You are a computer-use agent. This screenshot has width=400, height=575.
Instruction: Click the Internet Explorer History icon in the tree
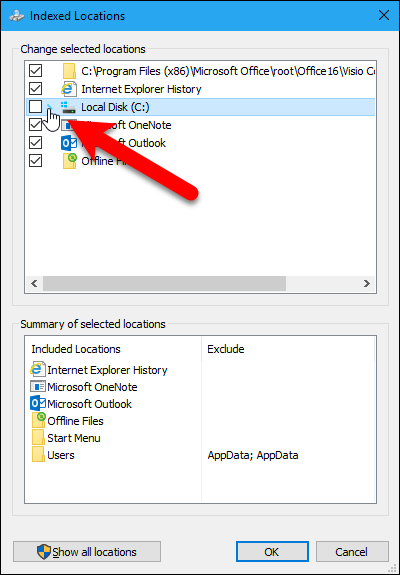coord(69,89)
